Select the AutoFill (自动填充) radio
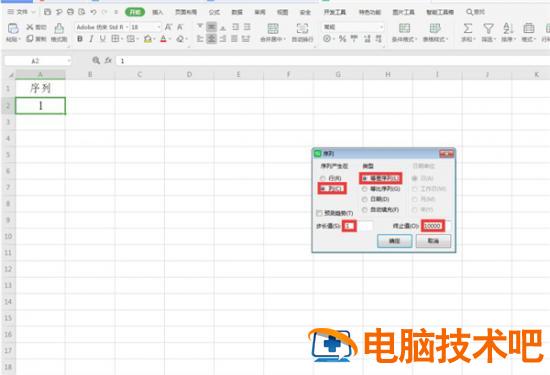Image resolution: width=550 pixels, height=375 pixels. point(364,210)
